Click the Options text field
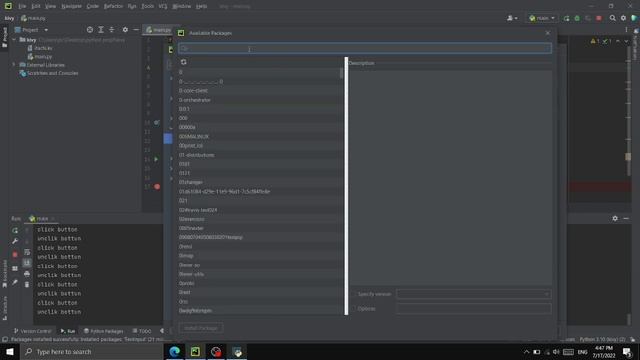Screen dimensions: 640x360 473,309
